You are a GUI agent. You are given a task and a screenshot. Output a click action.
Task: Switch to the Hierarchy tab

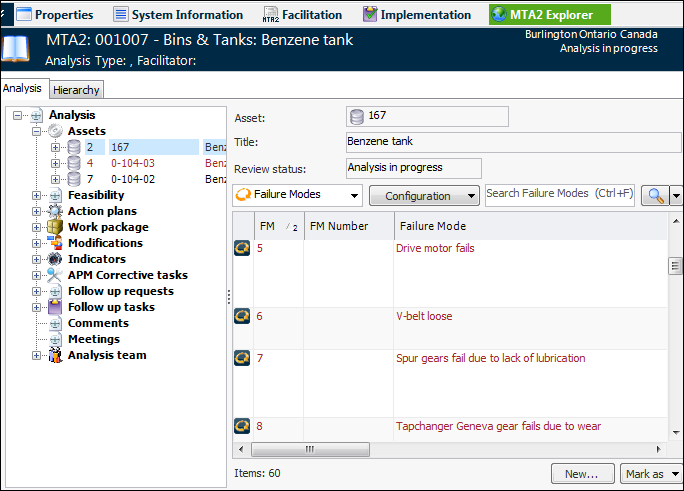click(76, 90)
